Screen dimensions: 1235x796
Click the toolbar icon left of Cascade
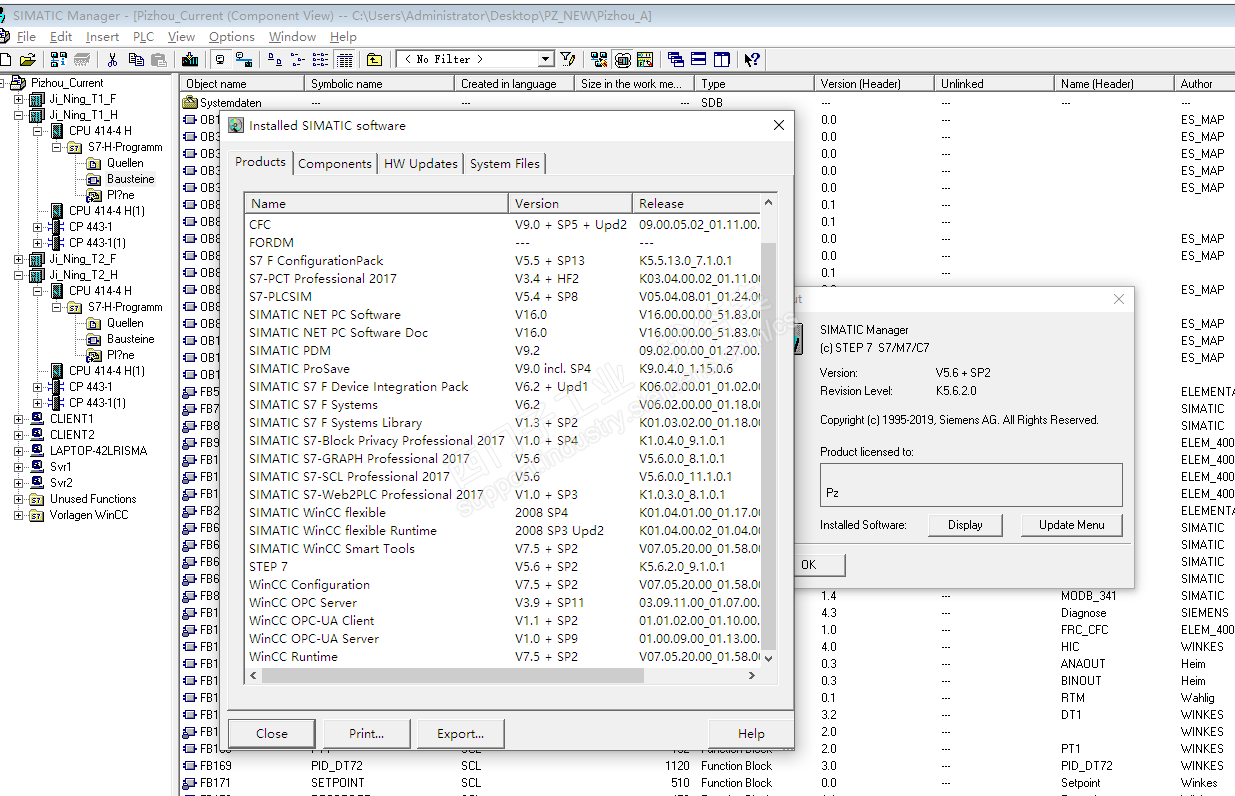coord(645,59)
